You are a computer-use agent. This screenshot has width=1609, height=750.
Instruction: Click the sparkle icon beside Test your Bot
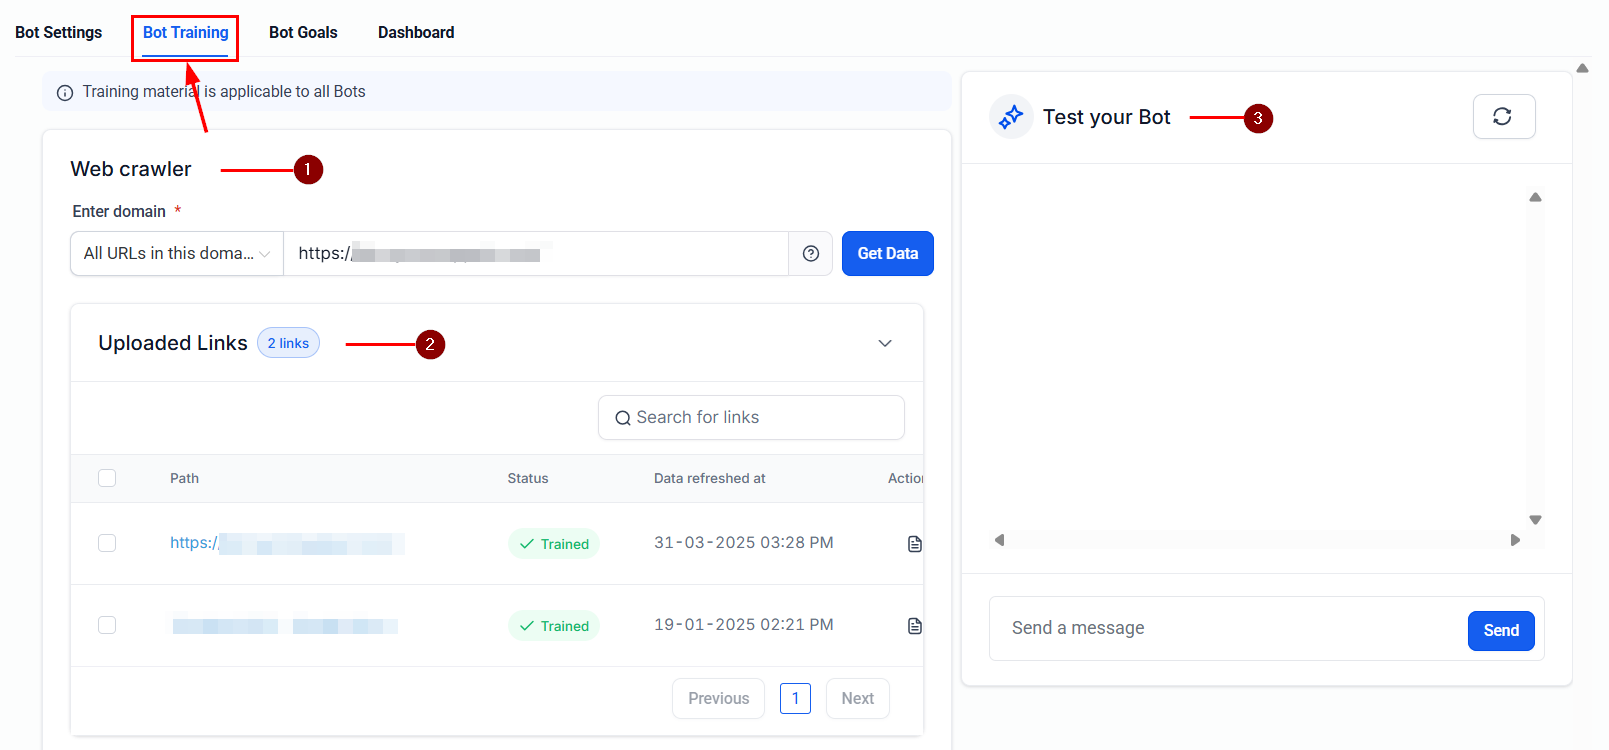click(x=1011, y=117)
